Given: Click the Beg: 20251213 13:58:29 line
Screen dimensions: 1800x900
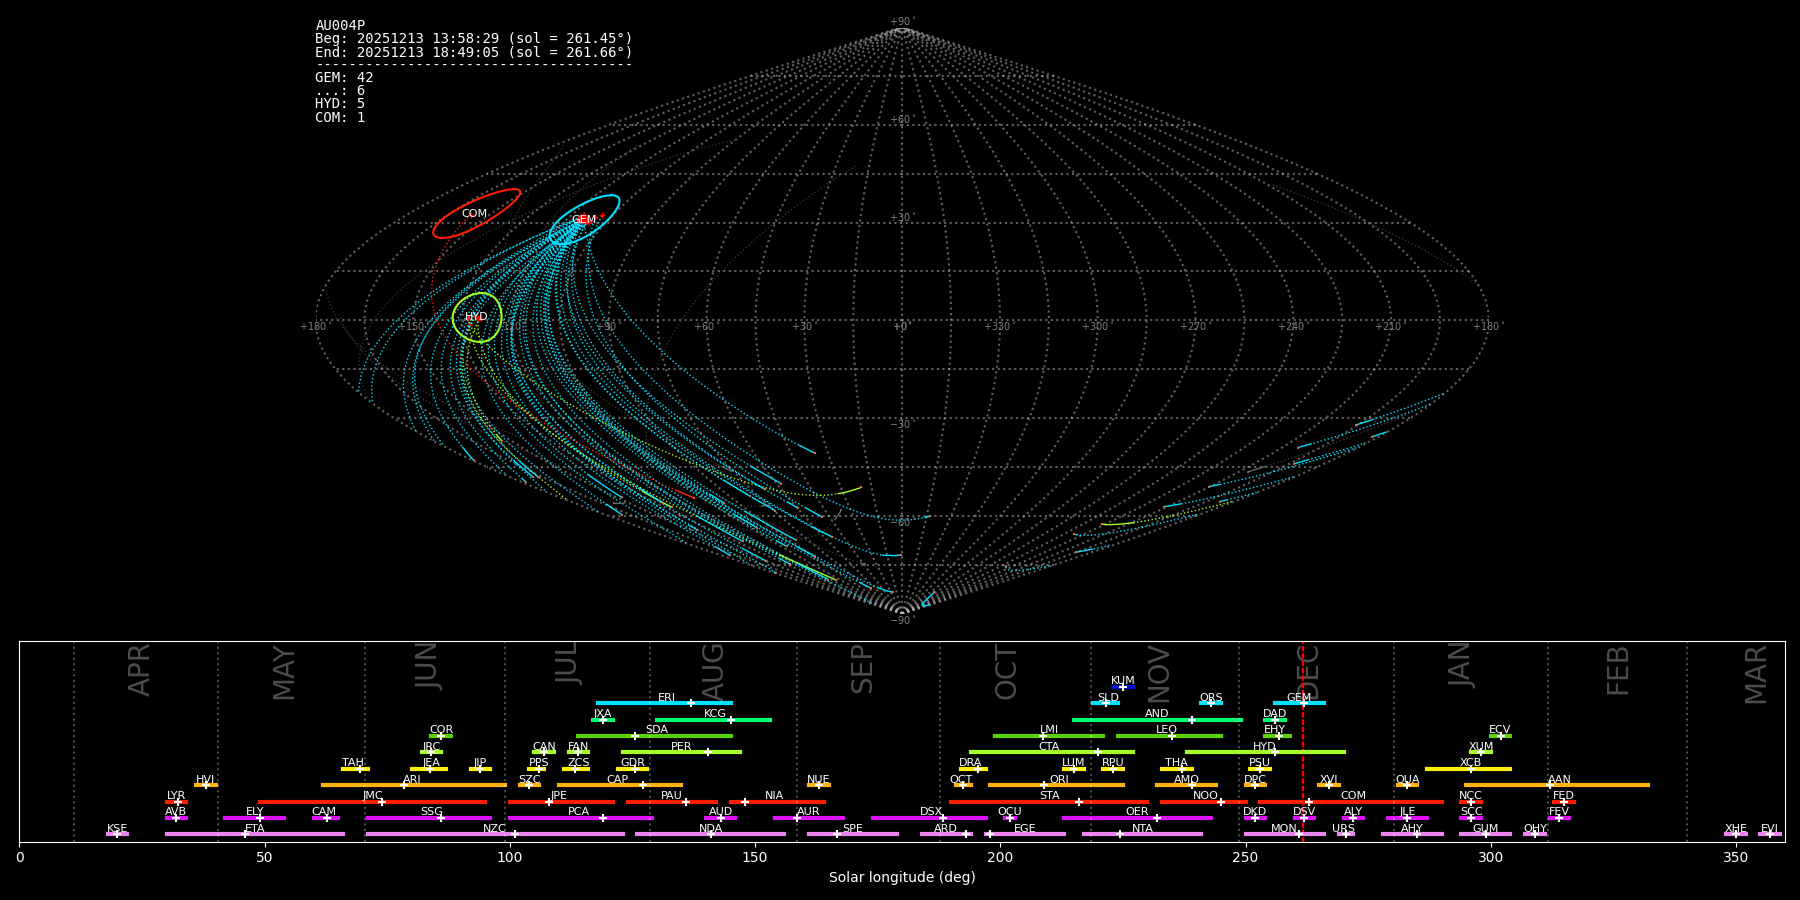Looking at the screenshot, I should click(474, 39).
